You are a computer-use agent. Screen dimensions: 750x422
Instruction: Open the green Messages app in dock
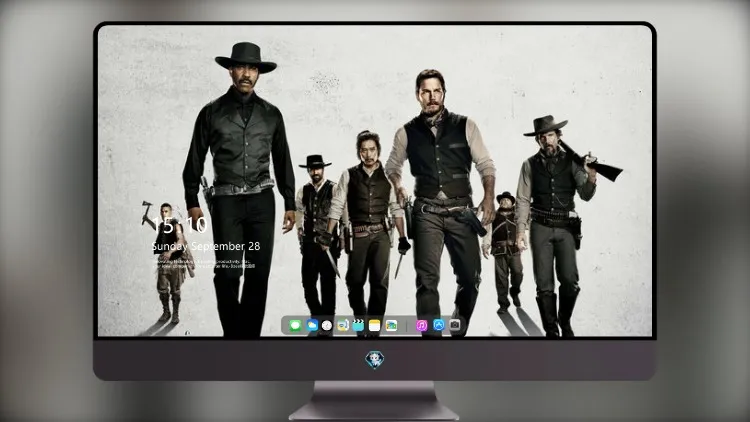point(295,325)
